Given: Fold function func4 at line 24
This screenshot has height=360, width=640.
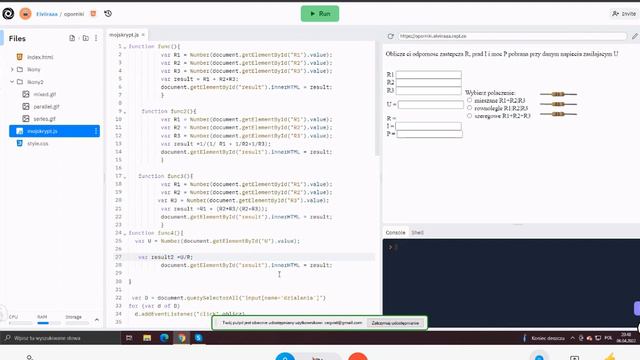Looking at the screenshot, I should [x=125, y=233].
